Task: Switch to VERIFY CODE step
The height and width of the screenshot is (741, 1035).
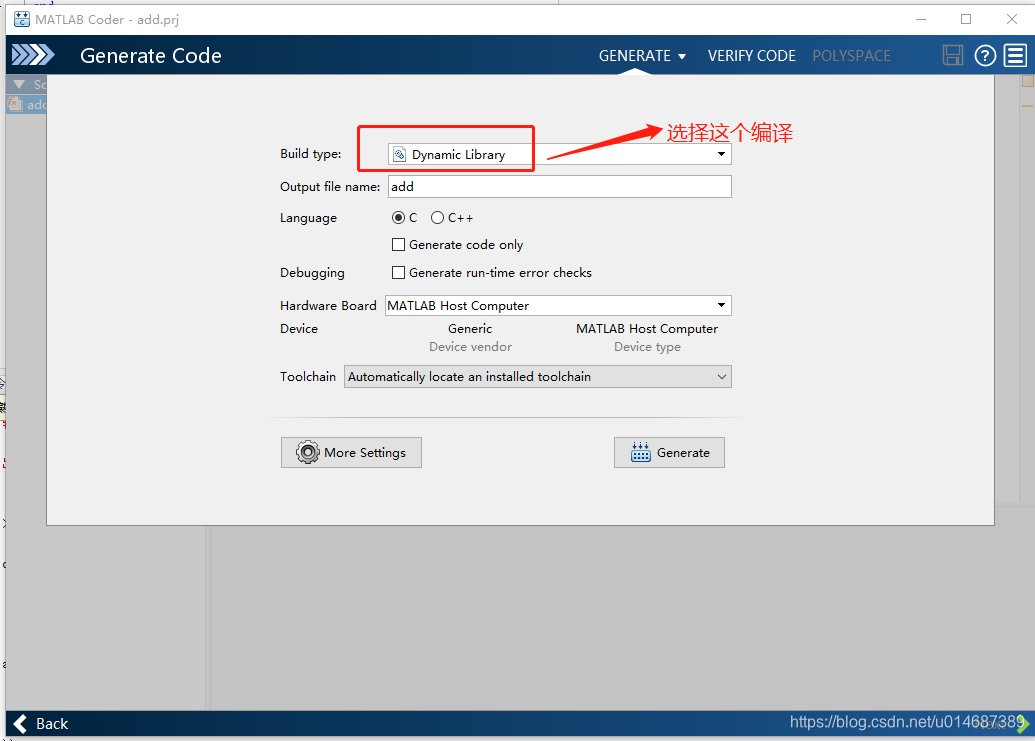Action: click(752, 56)
